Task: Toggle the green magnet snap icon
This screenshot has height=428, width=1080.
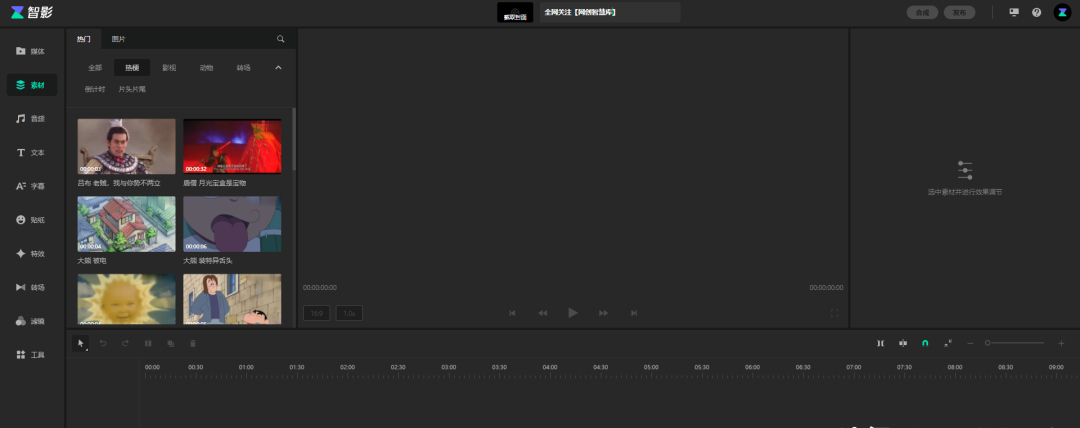Action: click(x=925, y=343)
